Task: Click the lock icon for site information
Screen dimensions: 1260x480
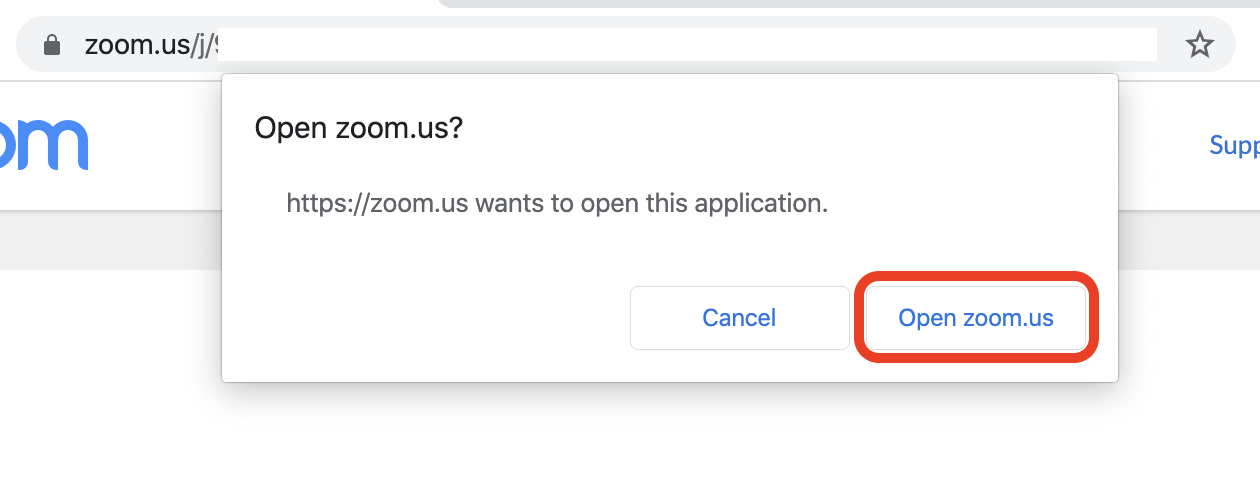Action: coord(53,45)
